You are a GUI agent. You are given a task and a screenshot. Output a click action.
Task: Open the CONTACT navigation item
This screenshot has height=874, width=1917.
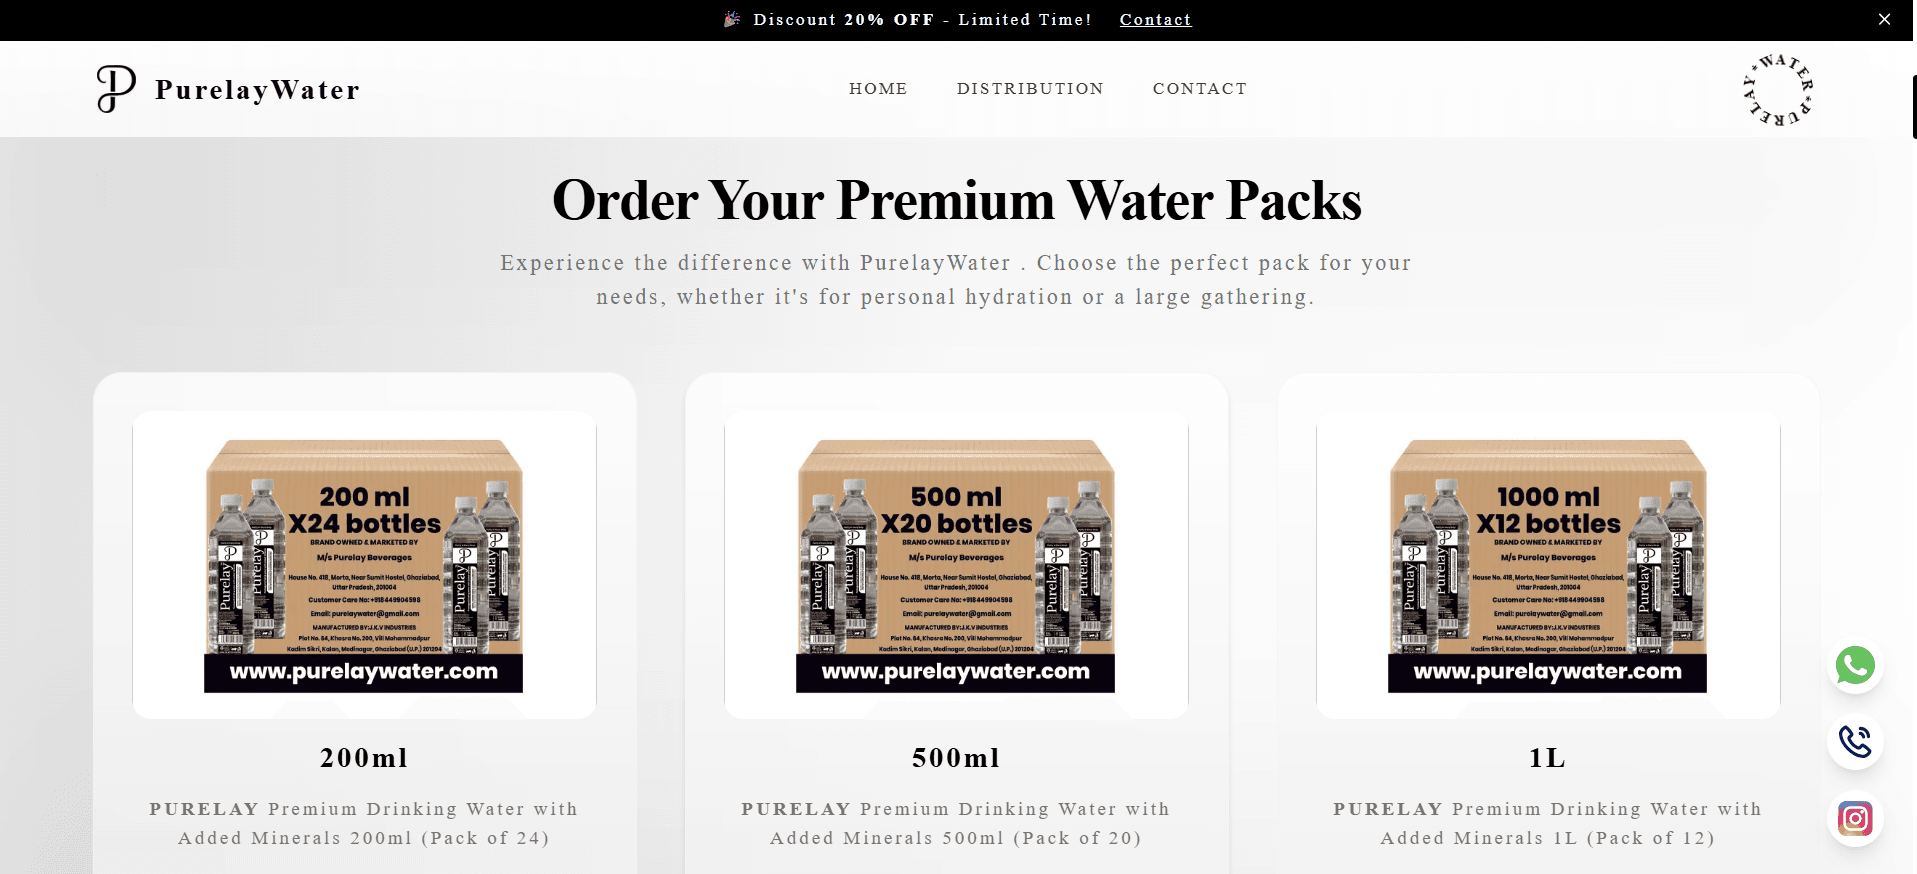pos(1200,89)
